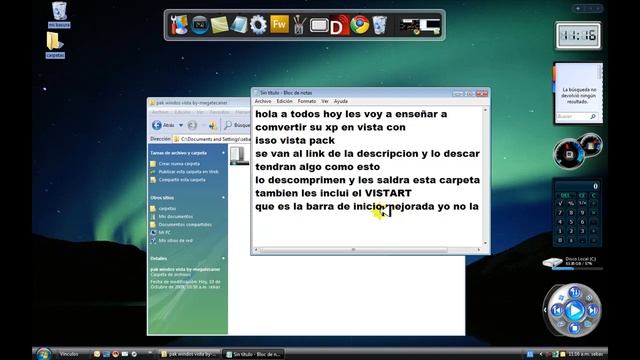Open carpetas under Otros sitios
Image resolution: width=640 pixels, height=360 pixels.
[167, 209]
